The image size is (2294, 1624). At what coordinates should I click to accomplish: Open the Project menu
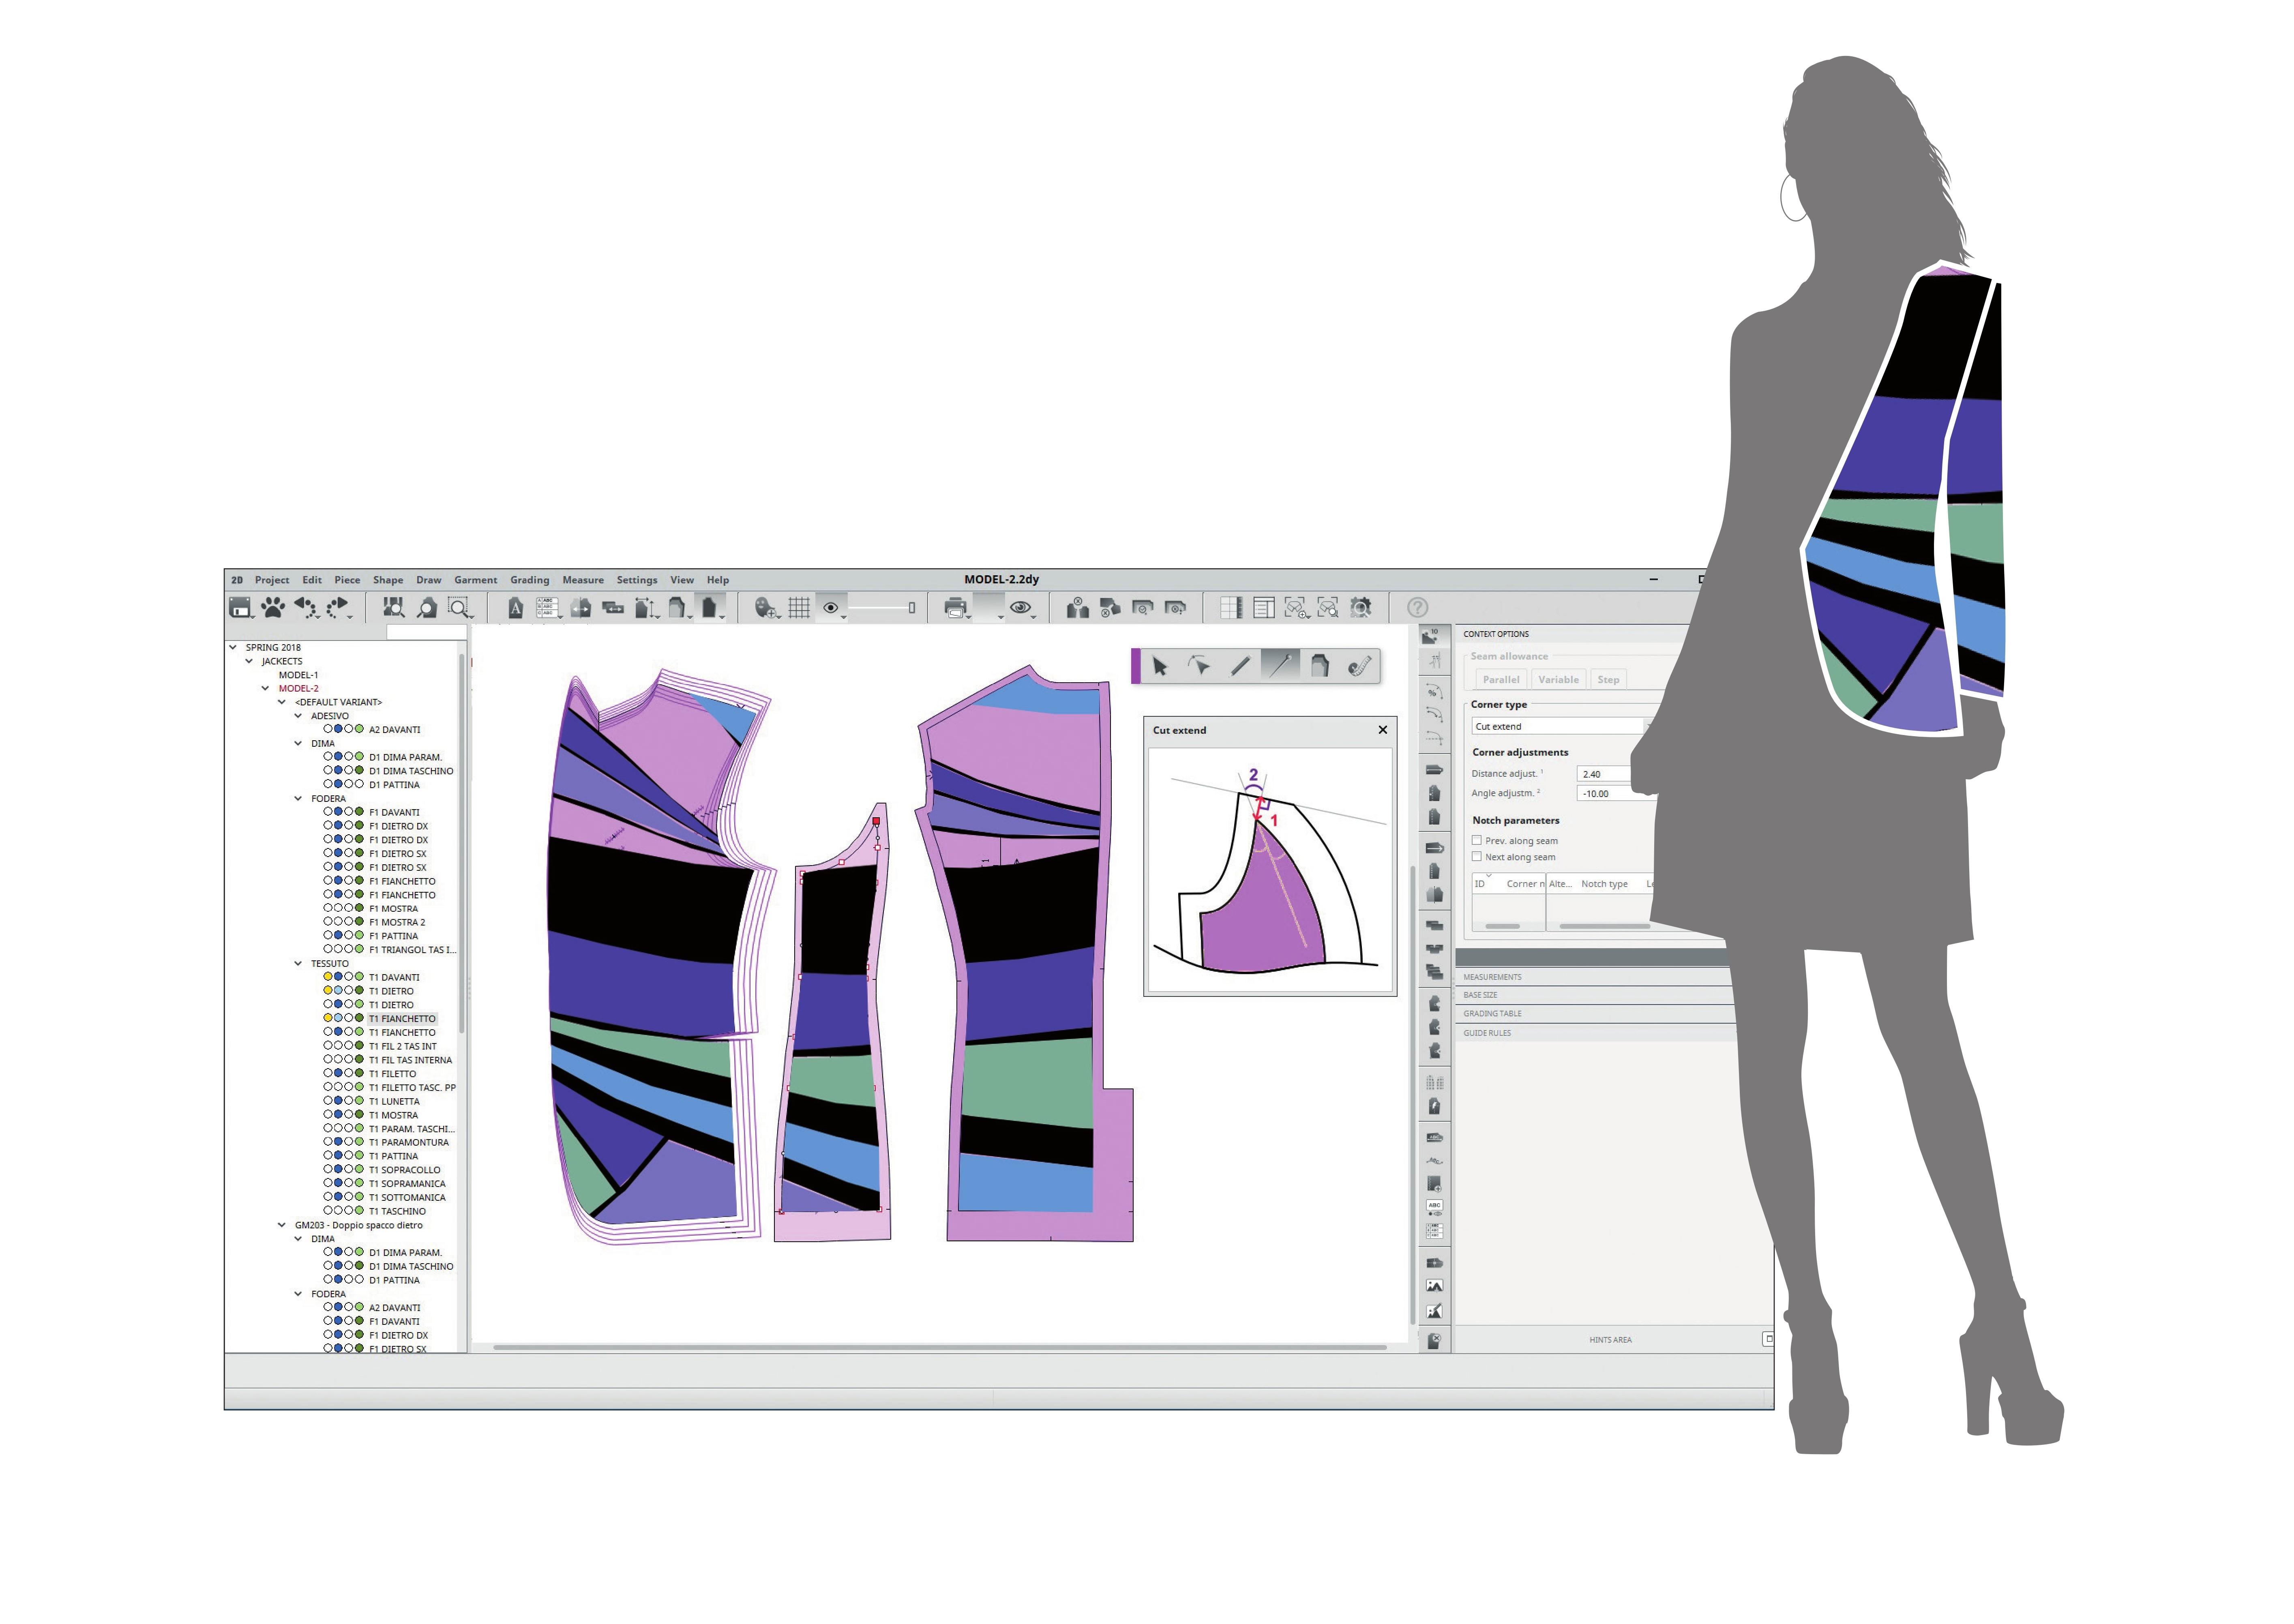[x=272, y=580]
